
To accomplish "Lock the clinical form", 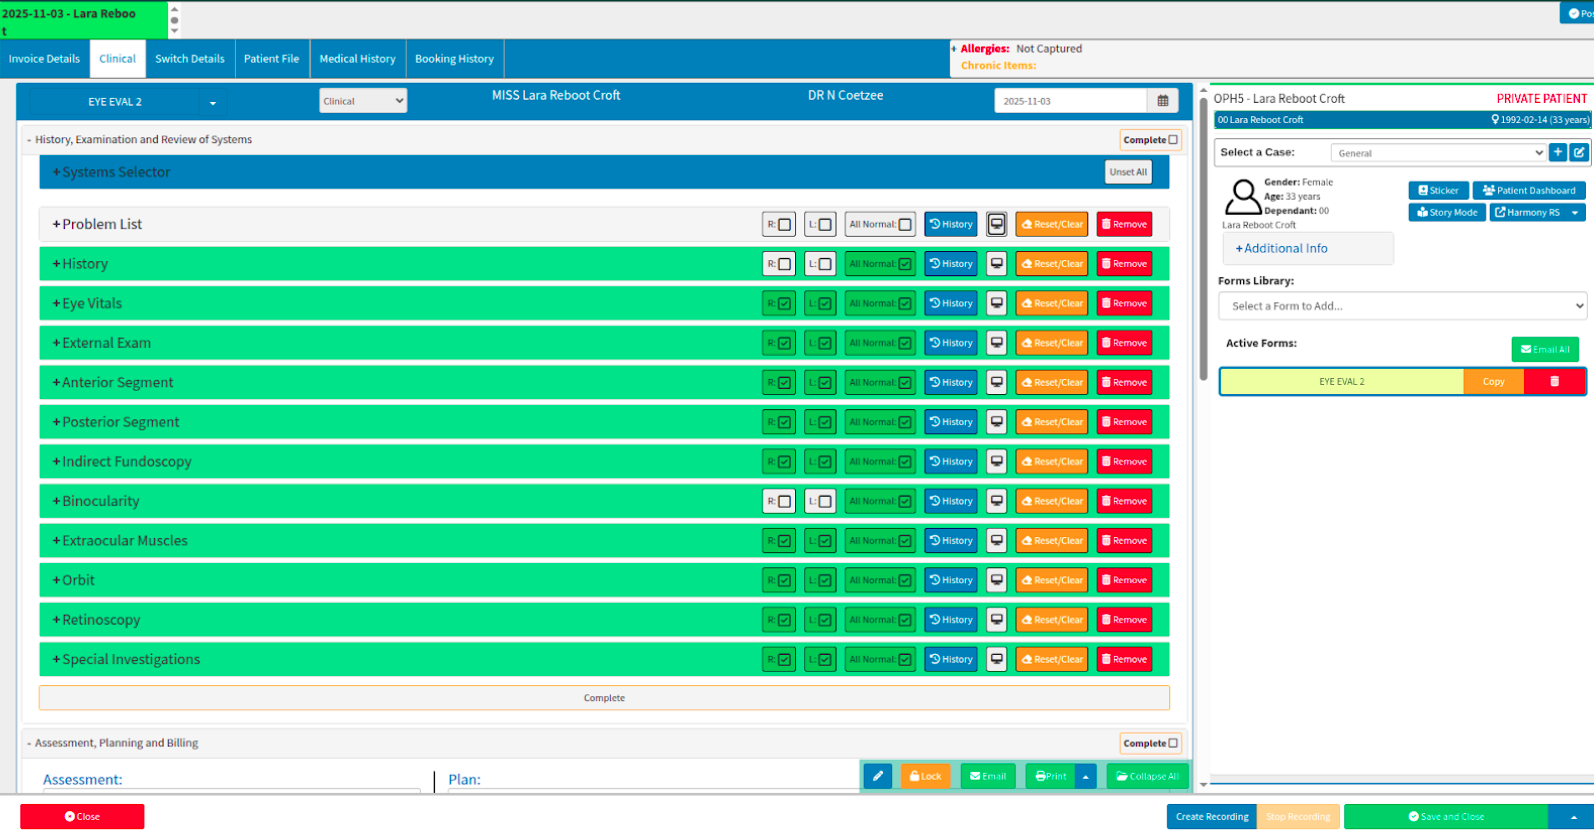I will tap(925, 776).
